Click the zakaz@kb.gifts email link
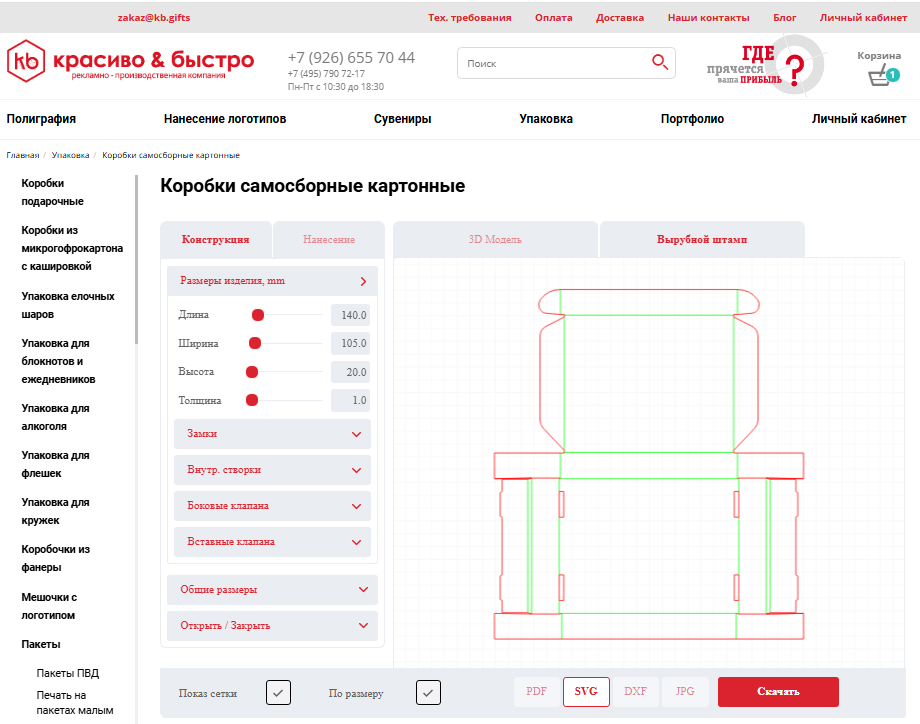The width and height of the screenshot is (920, 724). [154, 18]
